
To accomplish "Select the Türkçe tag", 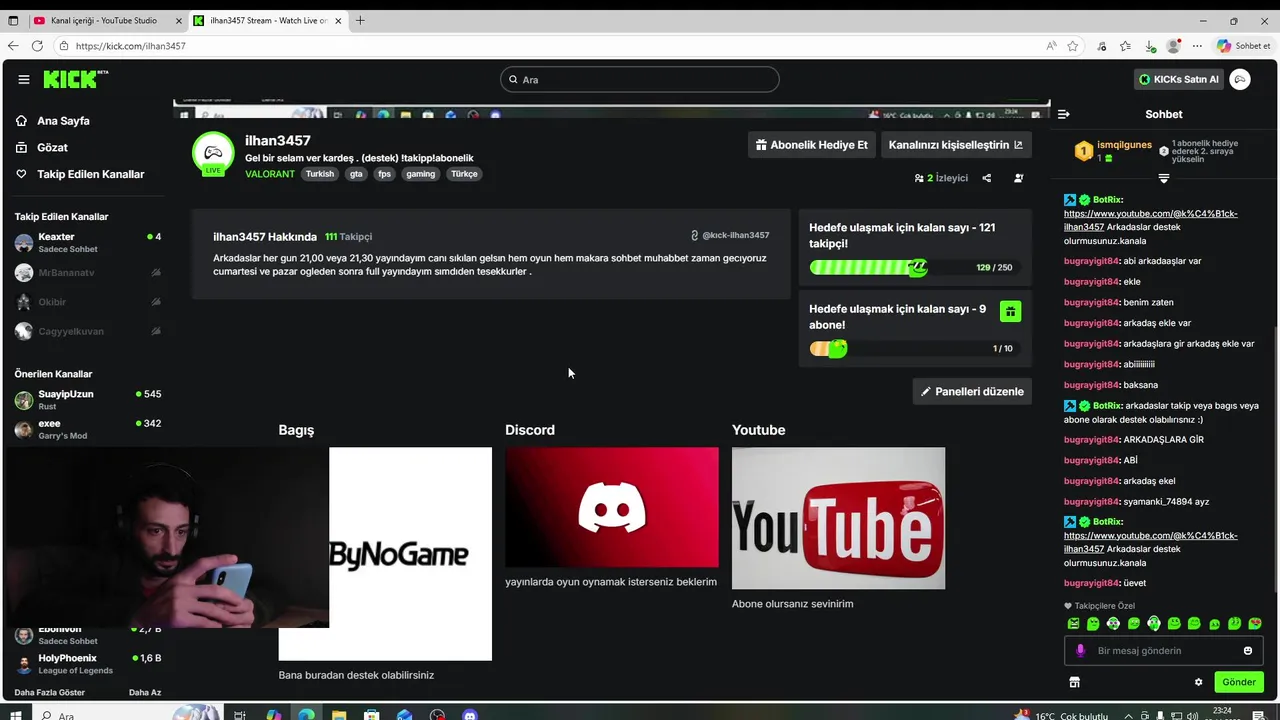I will (x=464, y=174).
